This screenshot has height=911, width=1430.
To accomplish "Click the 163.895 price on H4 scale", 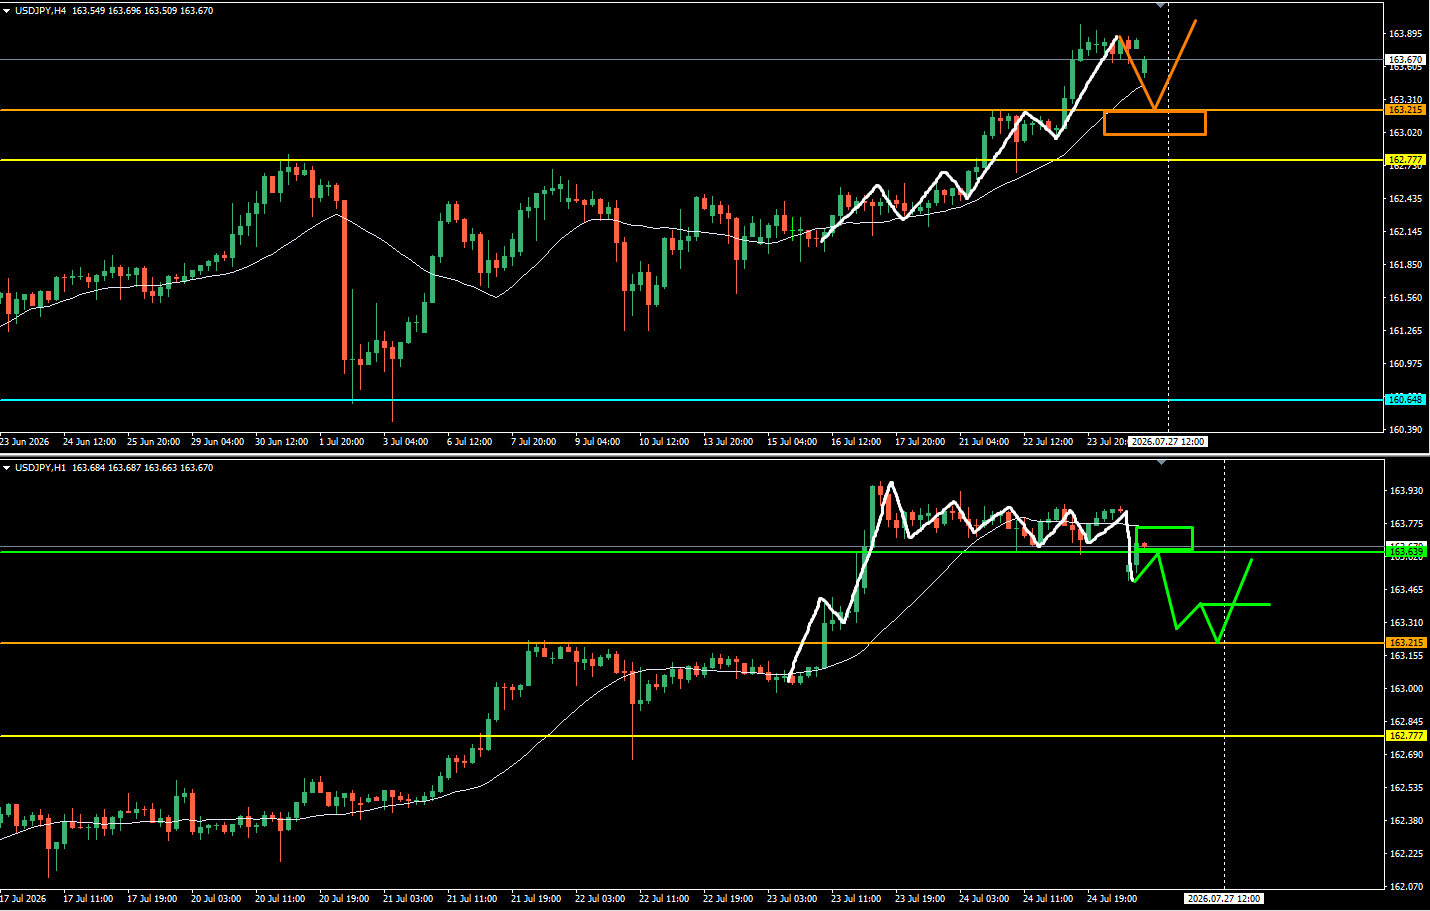I will [1405, 34].
